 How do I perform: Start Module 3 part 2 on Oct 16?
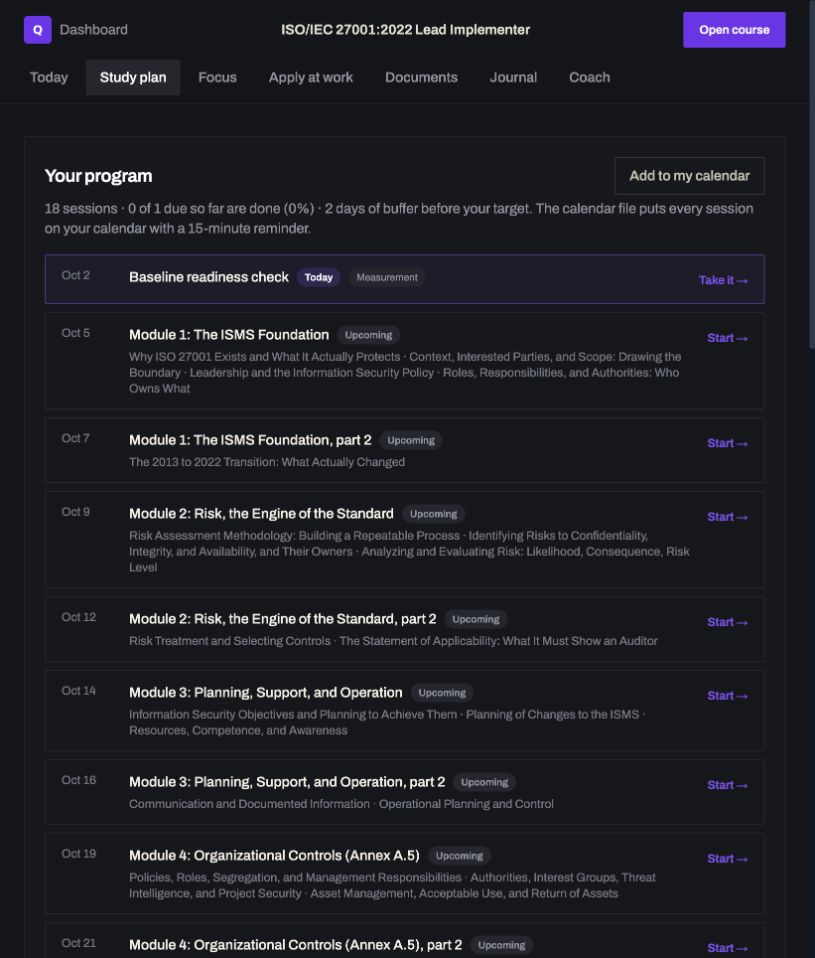pos(727,785)
